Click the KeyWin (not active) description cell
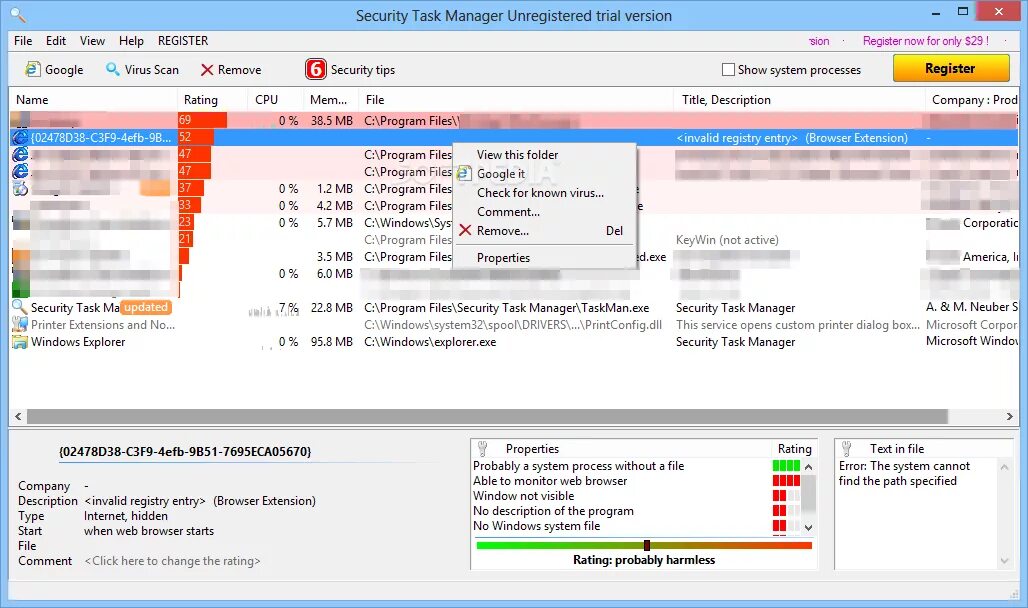 point(727,239)
